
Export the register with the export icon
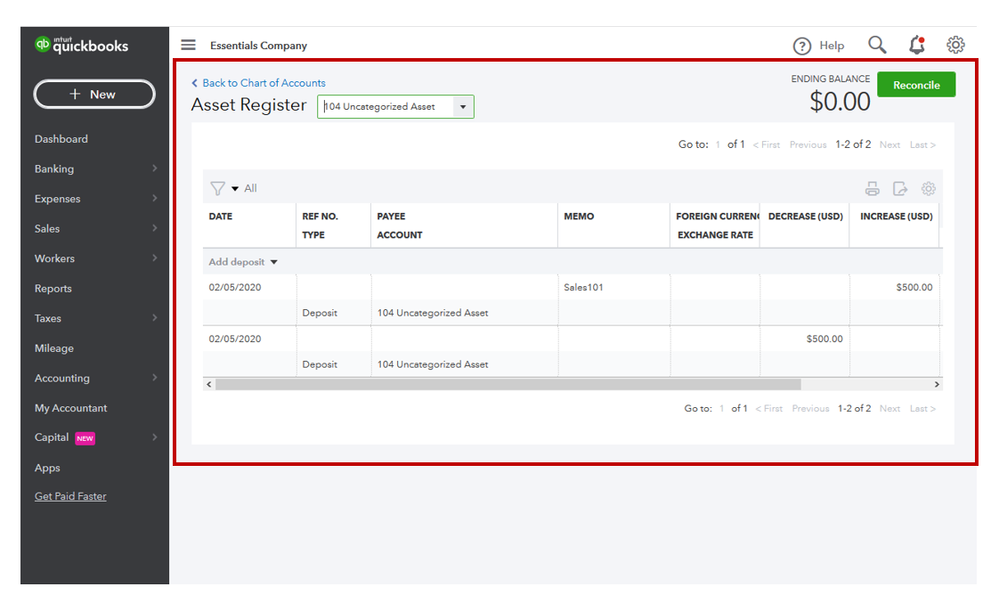coord(900,189)
